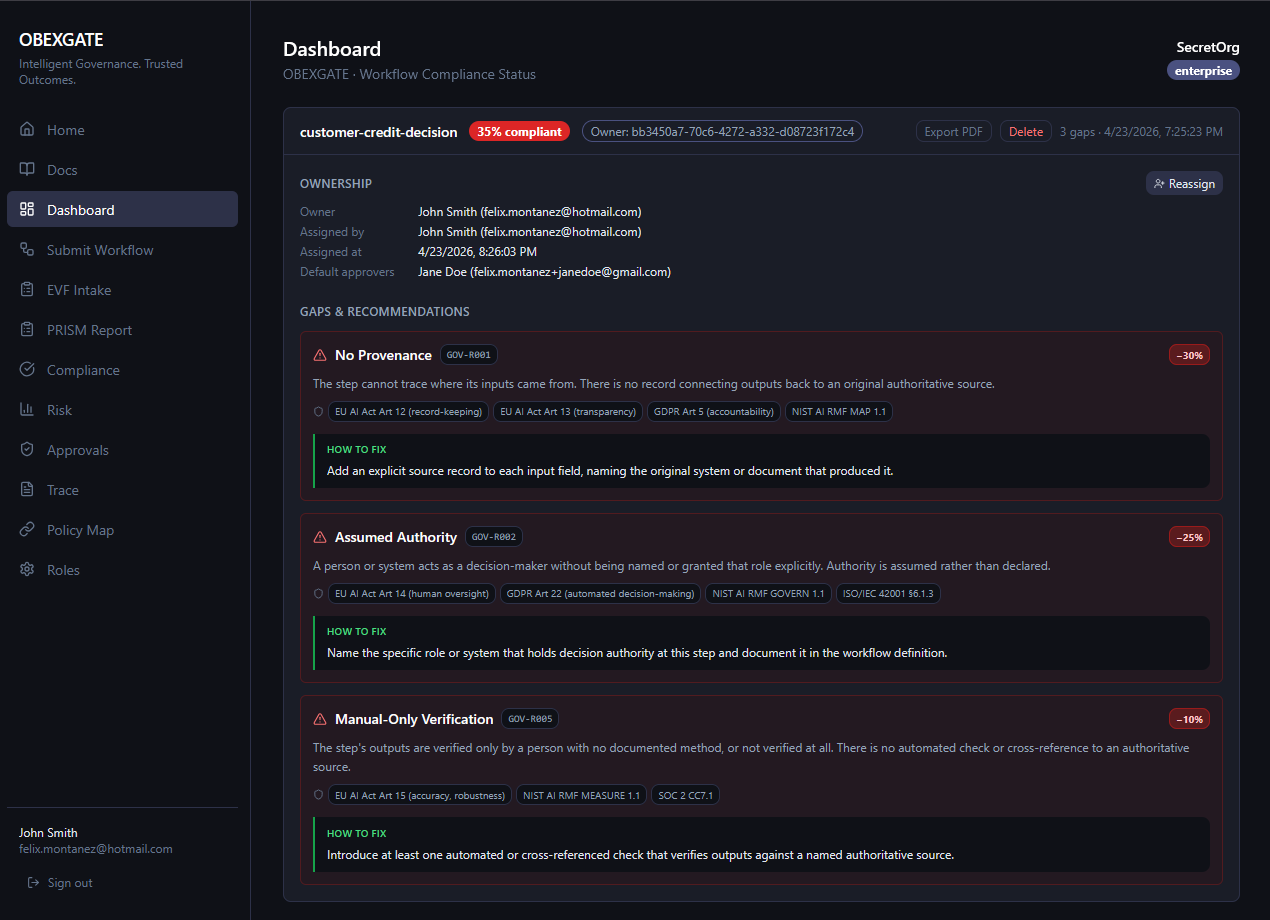
Task: Click EU AI Act Art 14 (human oversight) tag
Action: [x=412, y=593]
